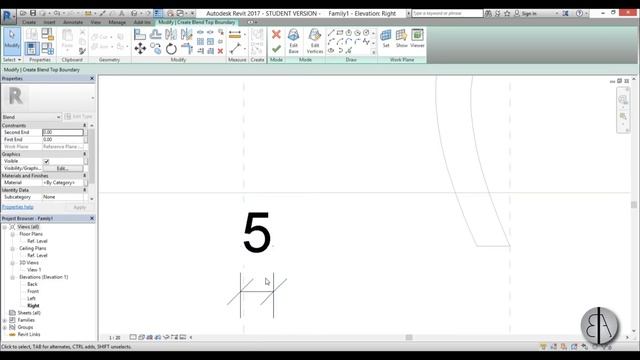Click the Save icon in quick access toolbar
This screenshot has height=360, width=640.
33,13
